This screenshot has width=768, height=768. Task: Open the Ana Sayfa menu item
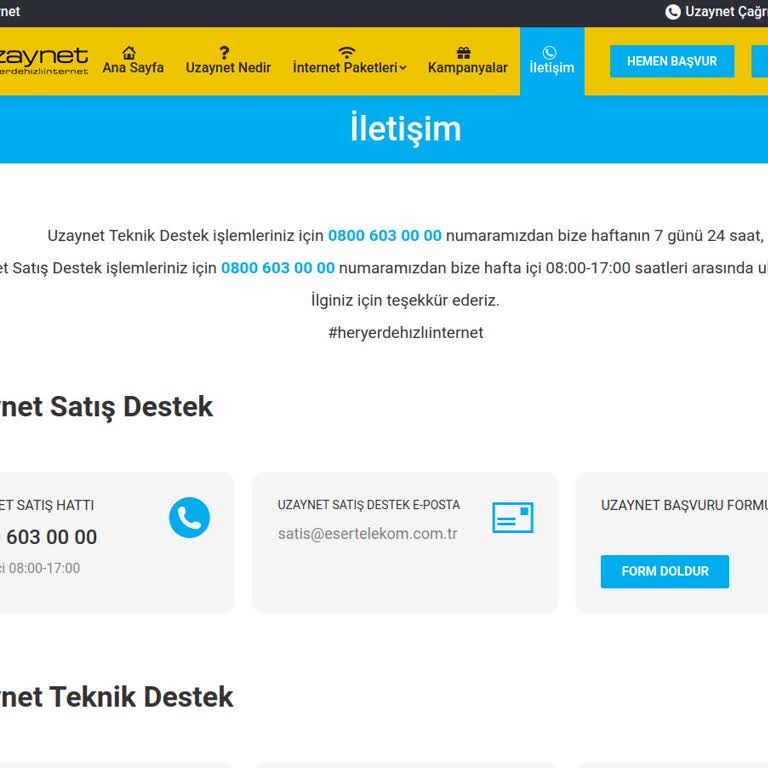(x=133, y=61)
